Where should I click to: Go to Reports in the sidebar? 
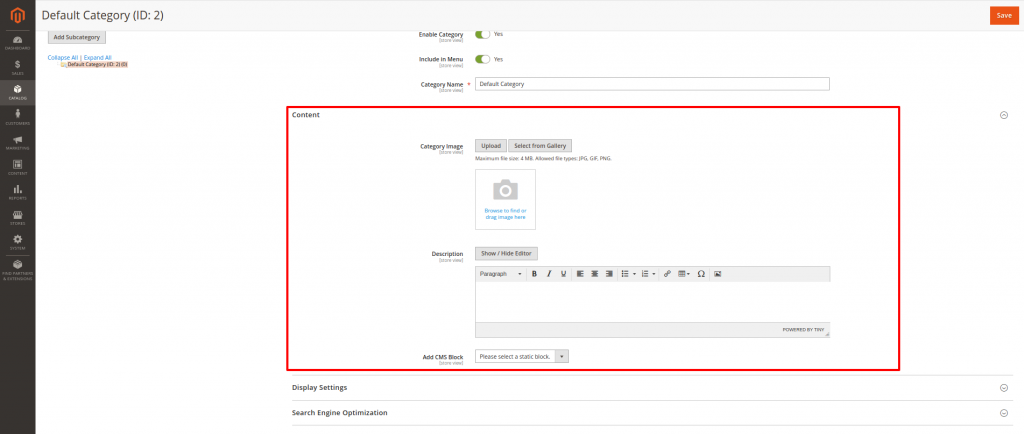(x=17, y=191)
